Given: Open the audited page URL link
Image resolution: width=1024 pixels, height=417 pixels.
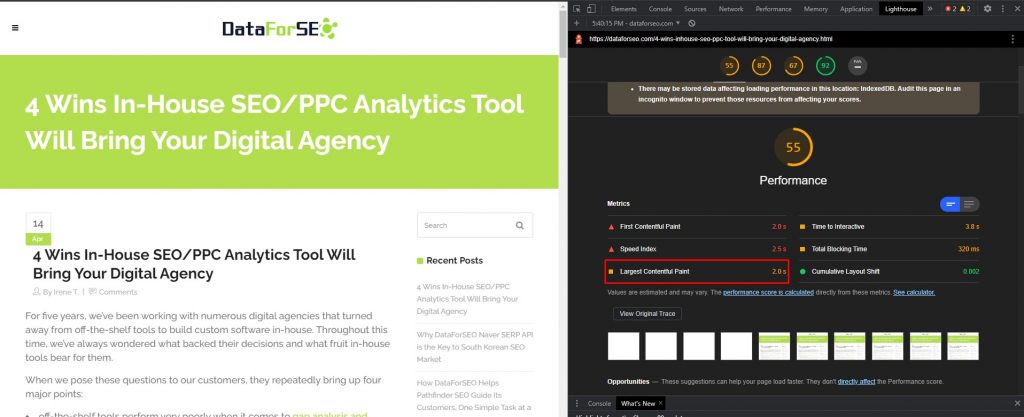Looking at the screenshot, I should (711, 39).
